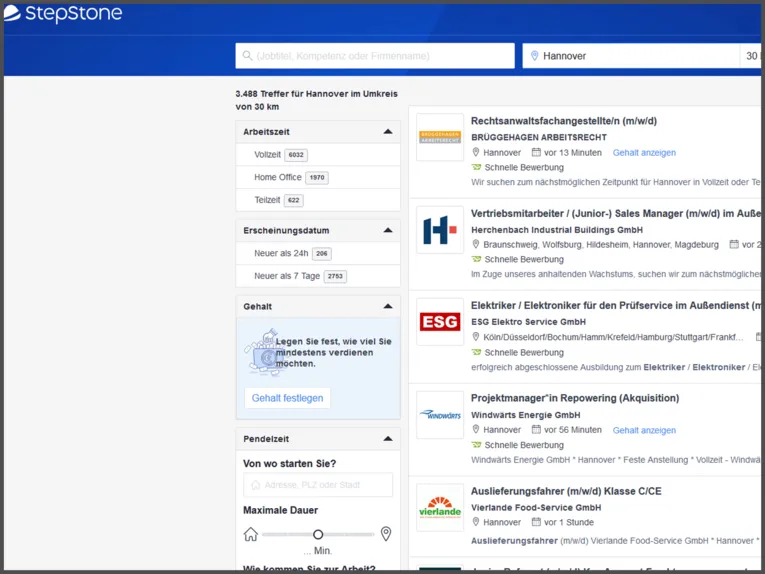
Task: Collapse the Pendelzeit filter section
Action: (x=388, y=438)
